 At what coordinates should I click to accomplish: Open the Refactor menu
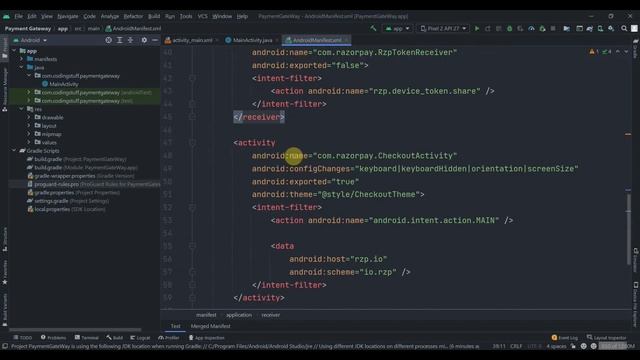coord(133,16)
